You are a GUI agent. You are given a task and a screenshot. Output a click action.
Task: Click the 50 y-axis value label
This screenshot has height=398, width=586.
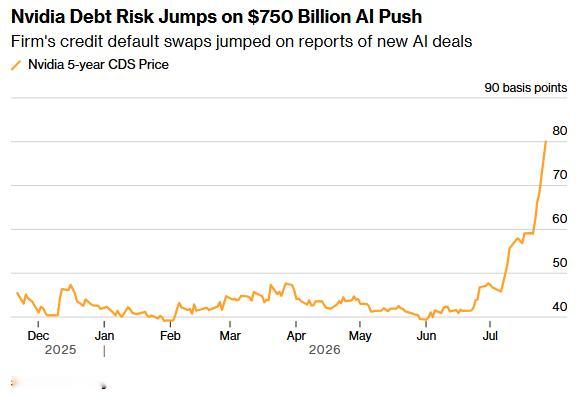pos(559,263)
